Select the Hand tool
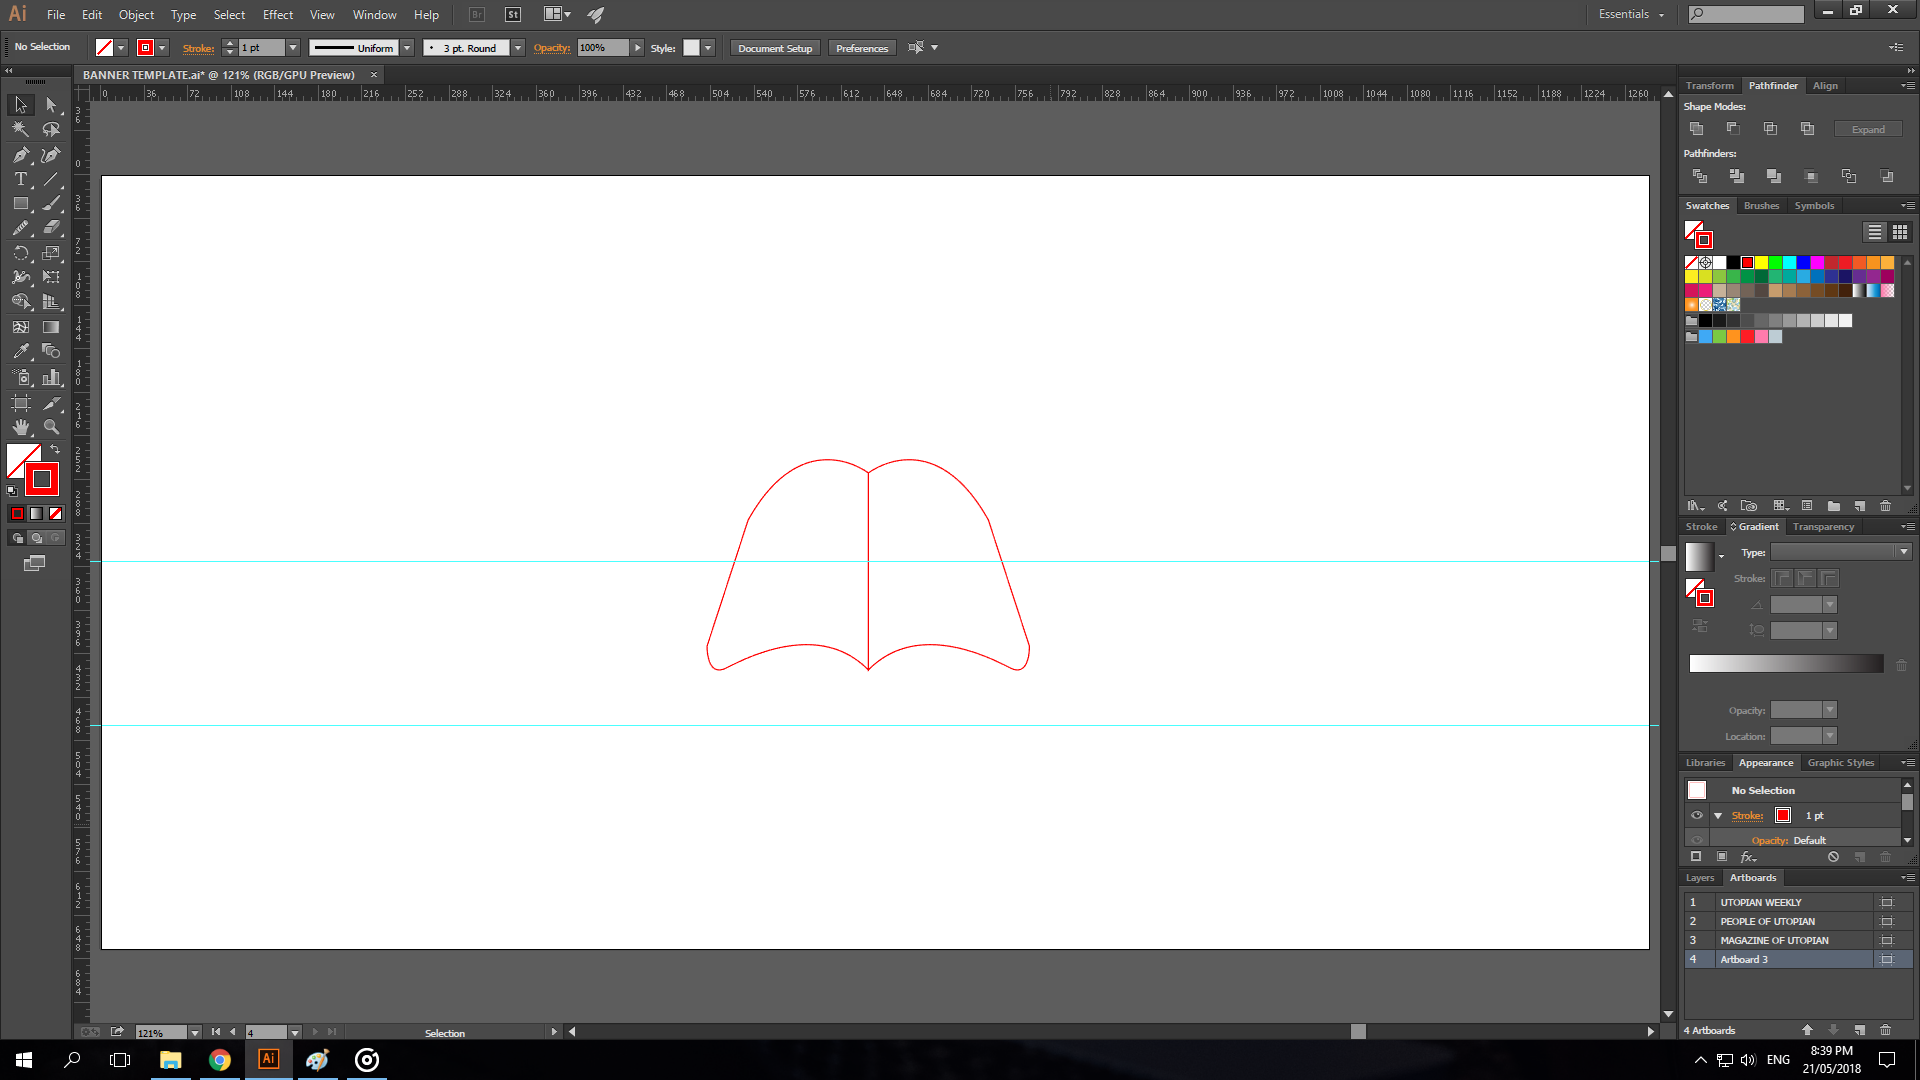The height and width of the screenshot is (1080, 1920). click(21, 427)
